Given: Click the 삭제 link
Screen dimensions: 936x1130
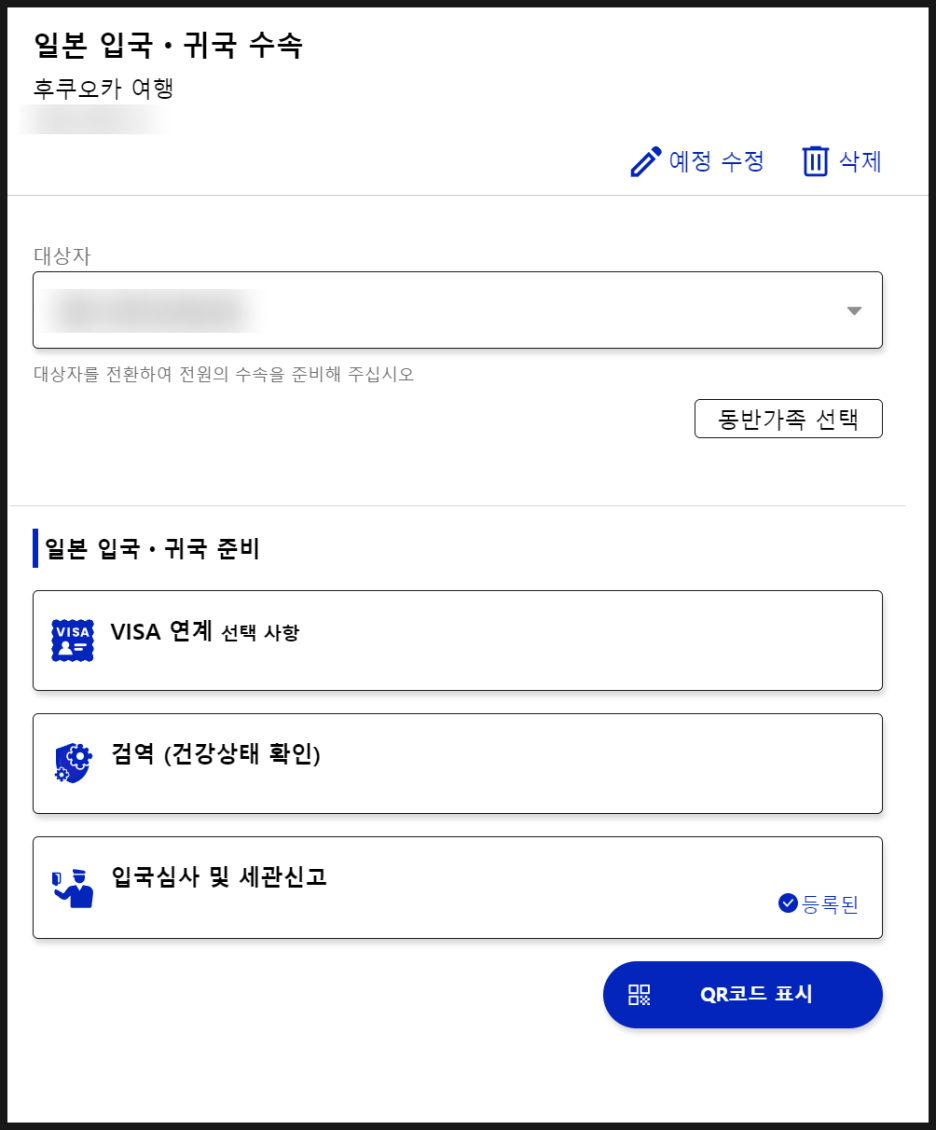Looking at the screenshot, I should point(859,161).
